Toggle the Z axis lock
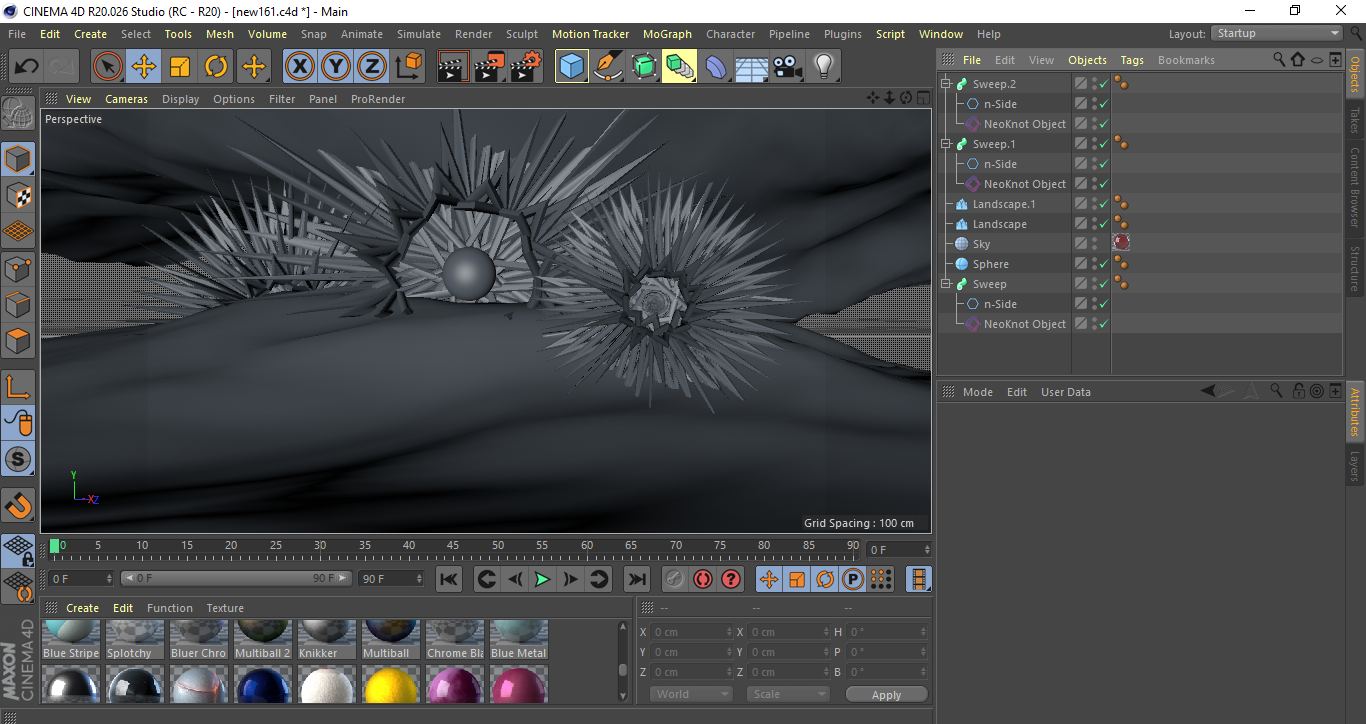The width and height of the screenshot is (1366, 724). point(371,67)
